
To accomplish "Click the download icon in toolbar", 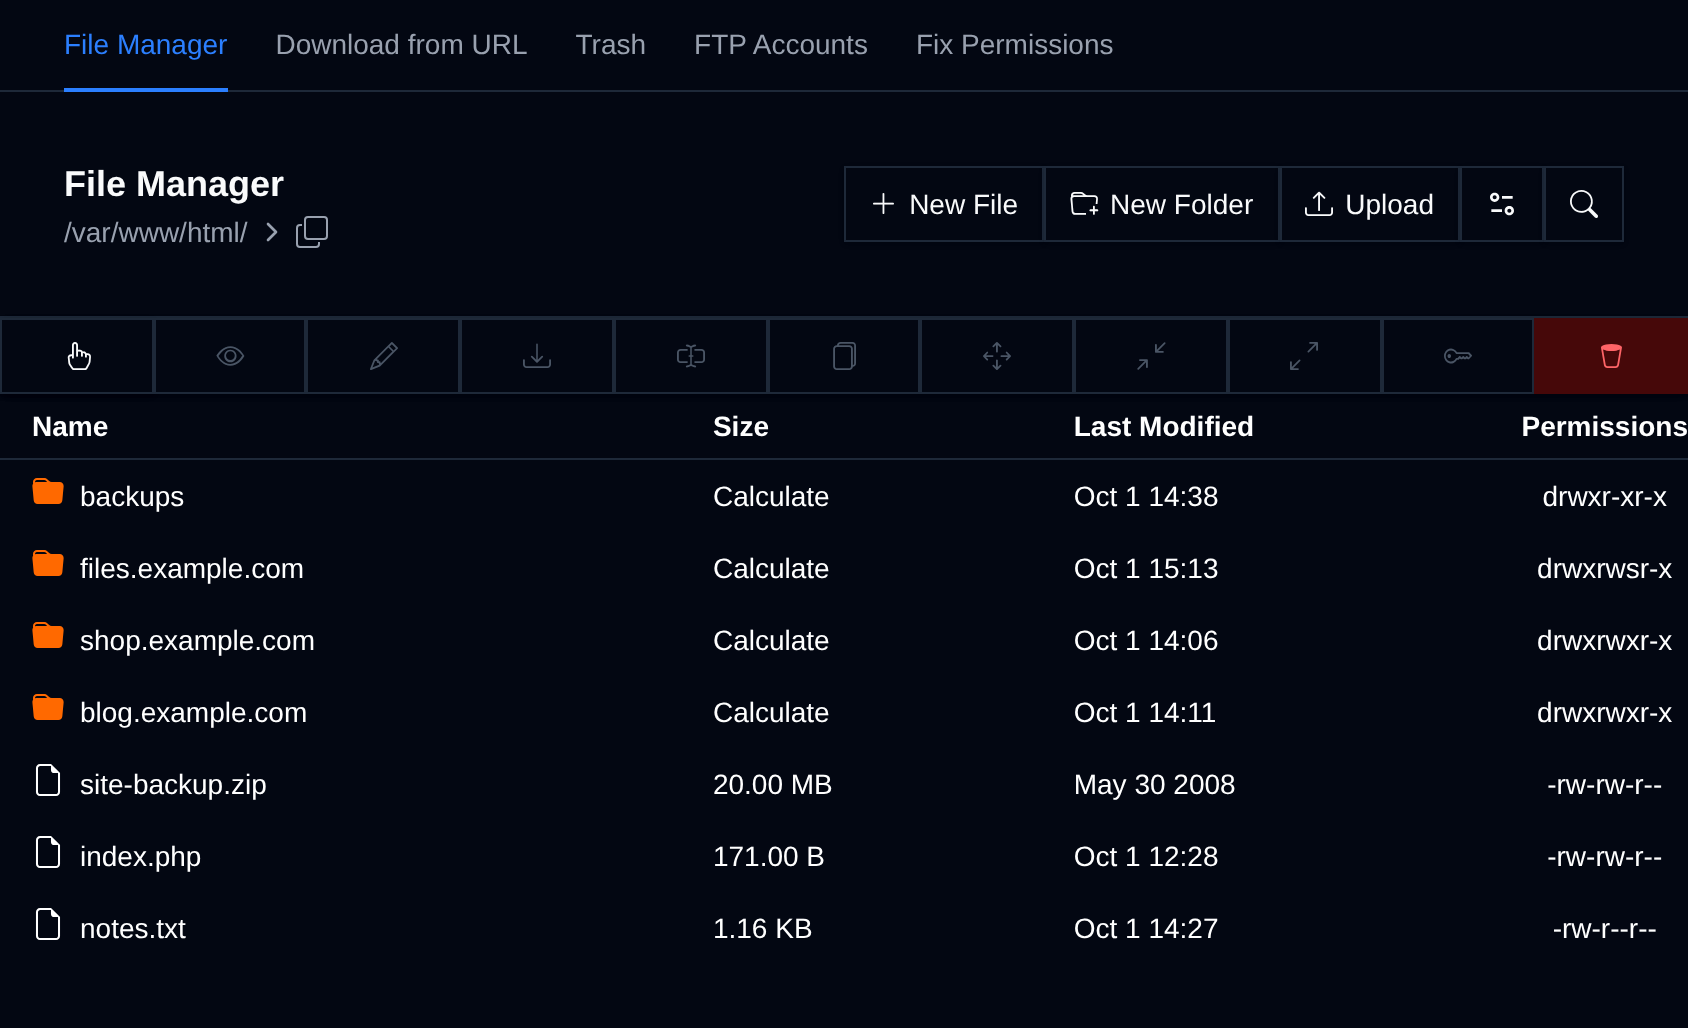I will 537,356.
